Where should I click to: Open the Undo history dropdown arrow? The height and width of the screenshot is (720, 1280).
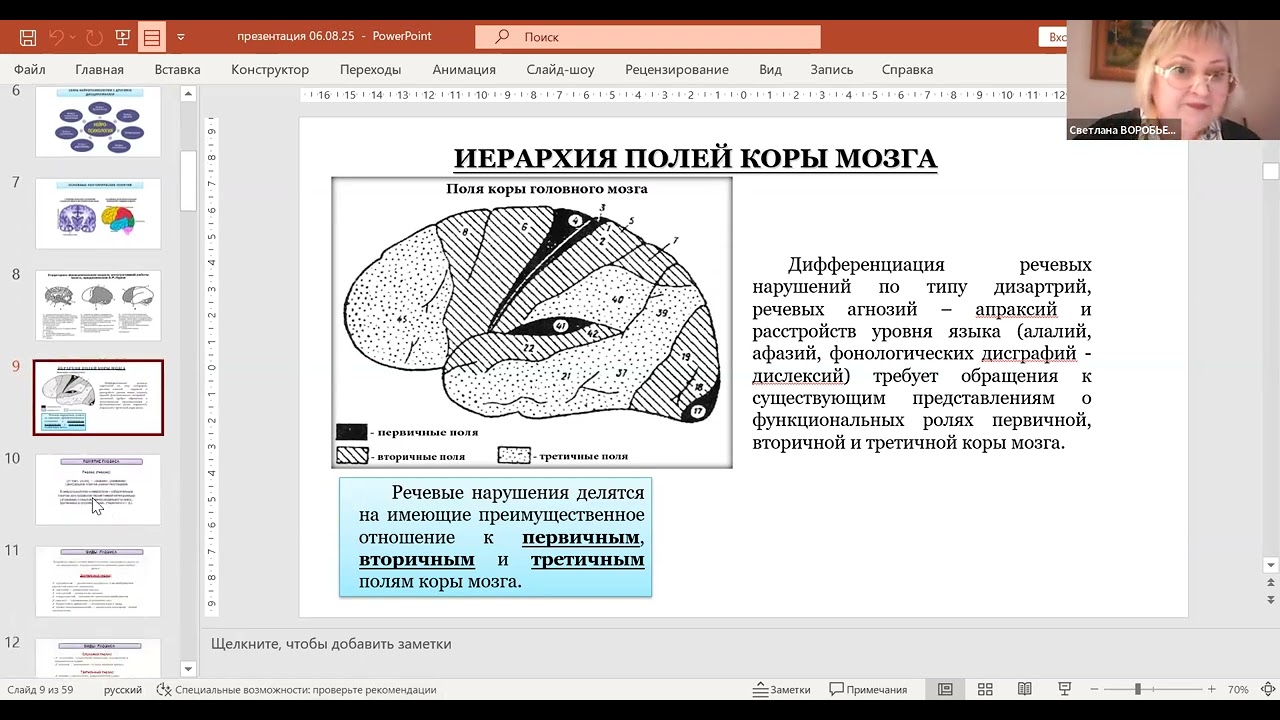tap(73, 37)
